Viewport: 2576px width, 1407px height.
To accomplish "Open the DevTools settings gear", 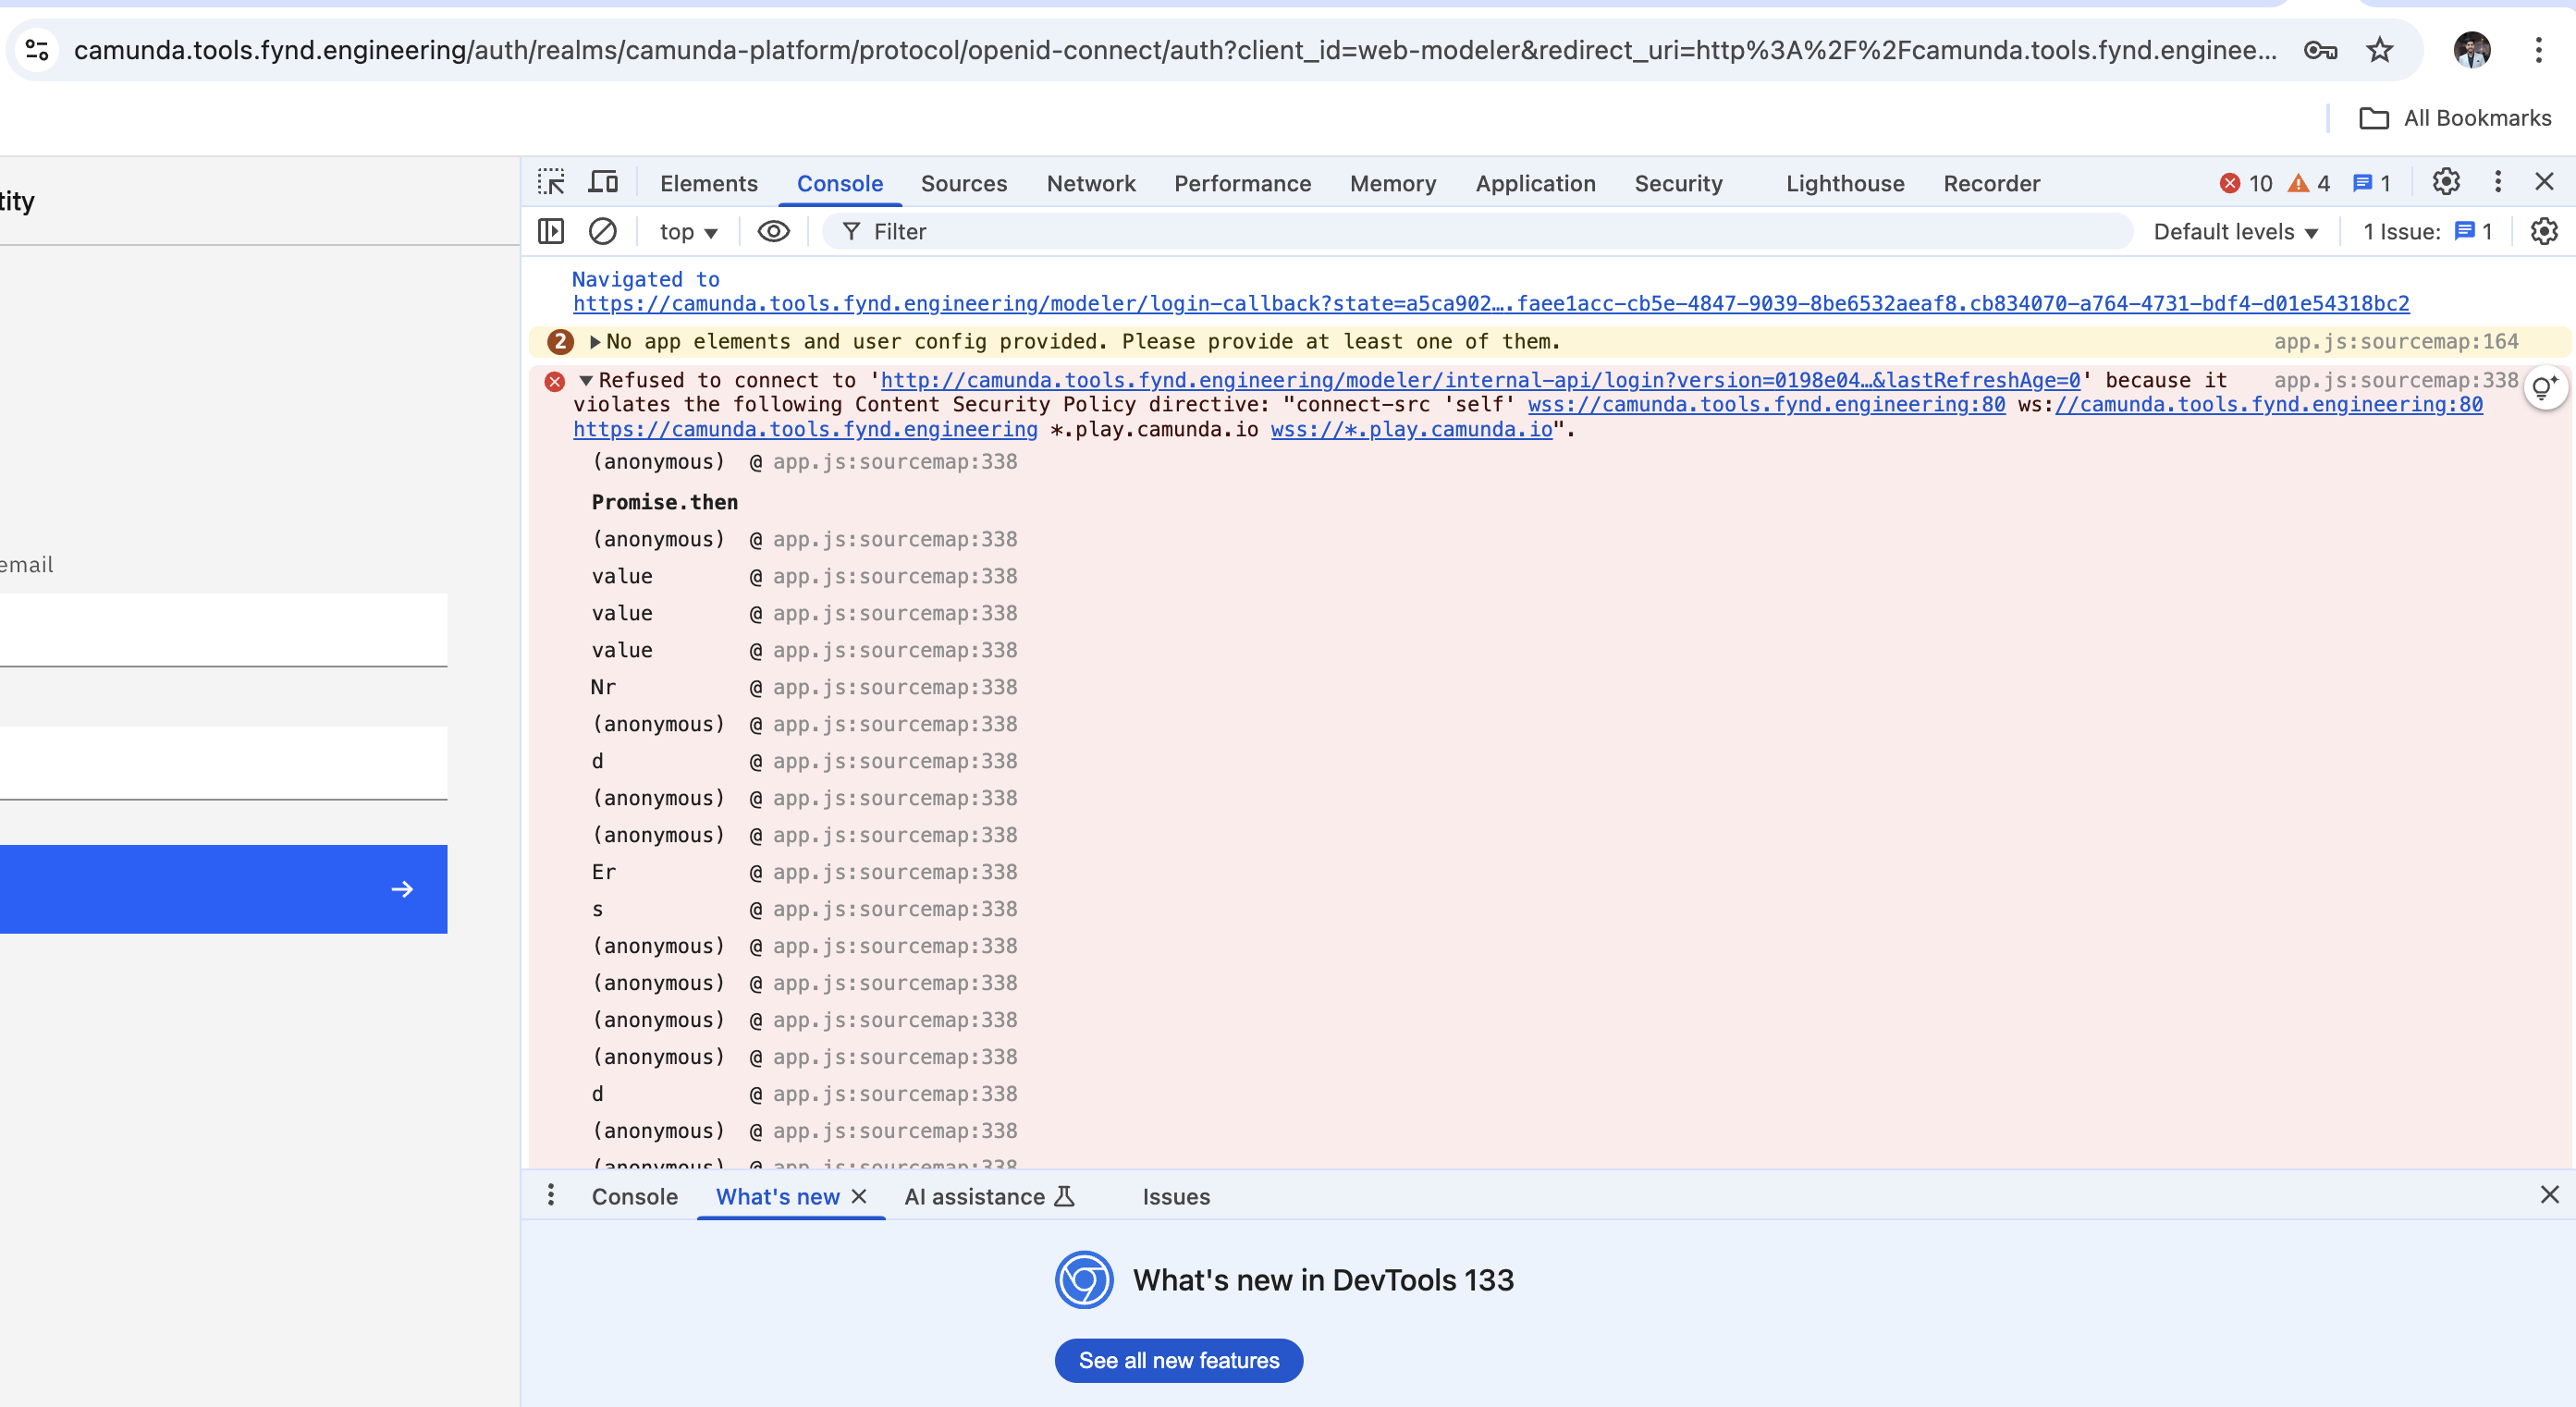I will [2446, 182].
